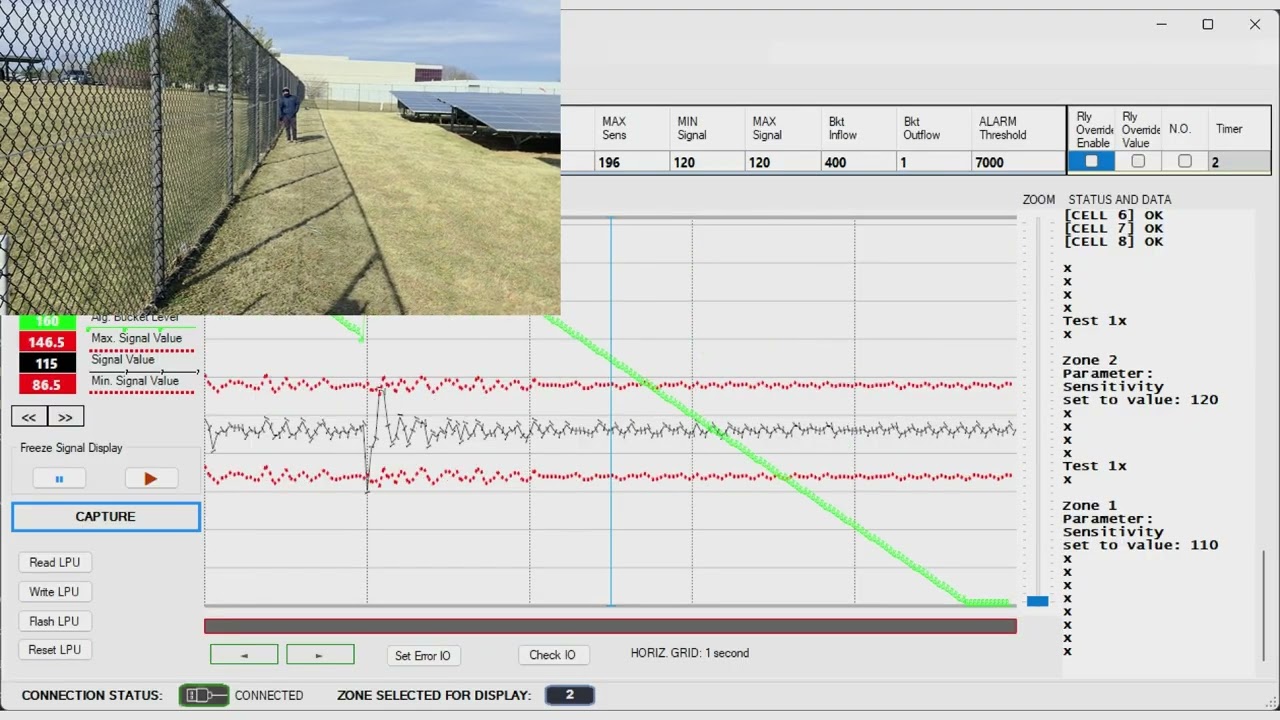Click the zone selected display box showing 2
Viewport: 1280px width, 720px height.
570,695
